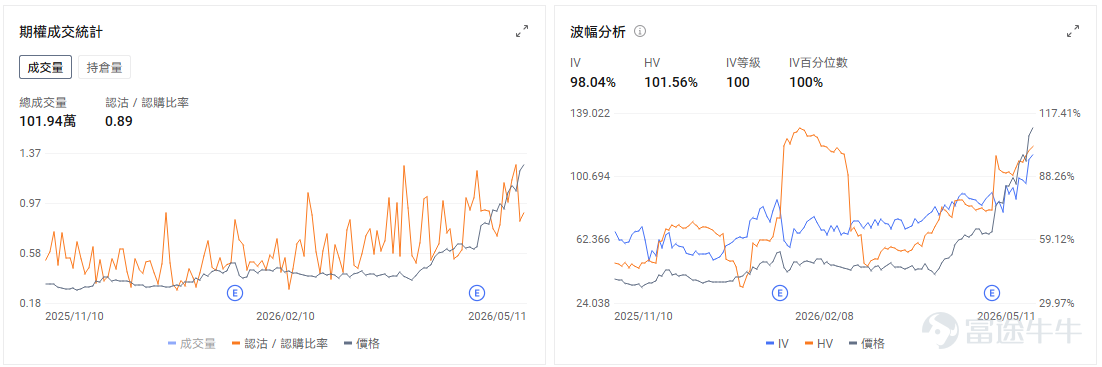1102x367 pixels.
Task: Click the 認沽 / 認購比率 value 0.89
Action: [x=119, y=122]
